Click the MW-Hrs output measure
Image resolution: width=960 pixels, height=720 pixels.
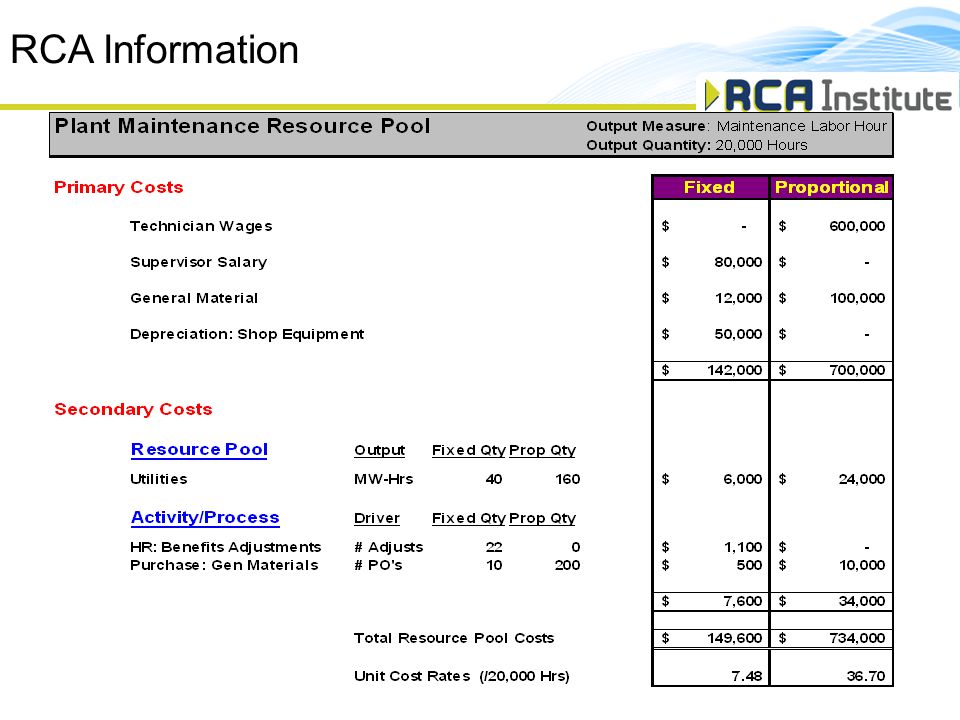tap(383, 479)
